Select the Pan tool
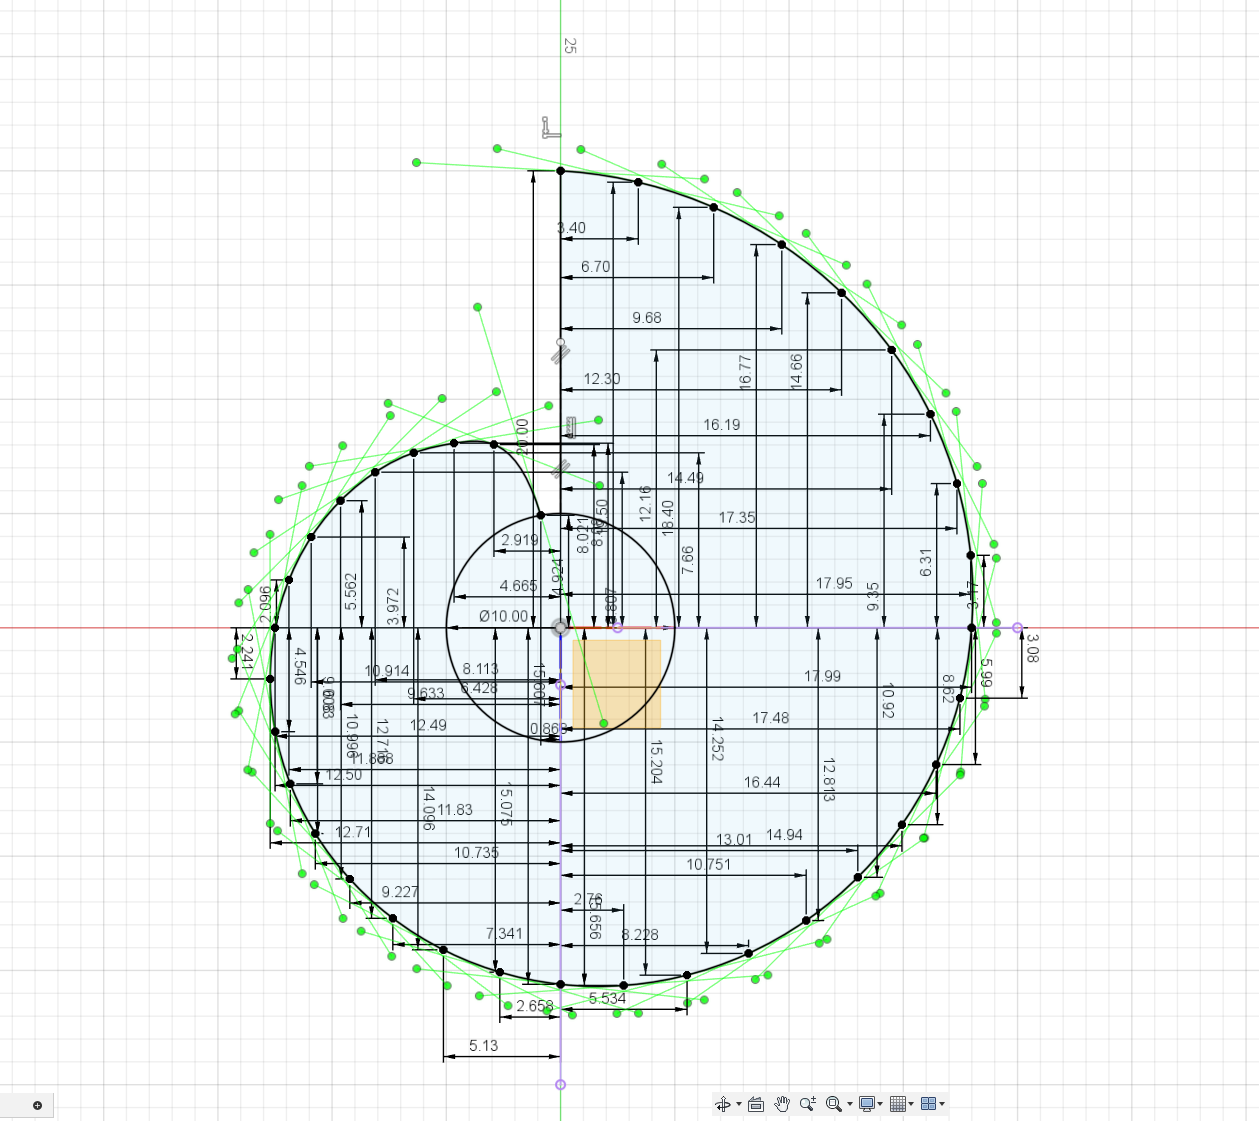The width and height of the screenshot is (1259, 1121). point(782,1103)
